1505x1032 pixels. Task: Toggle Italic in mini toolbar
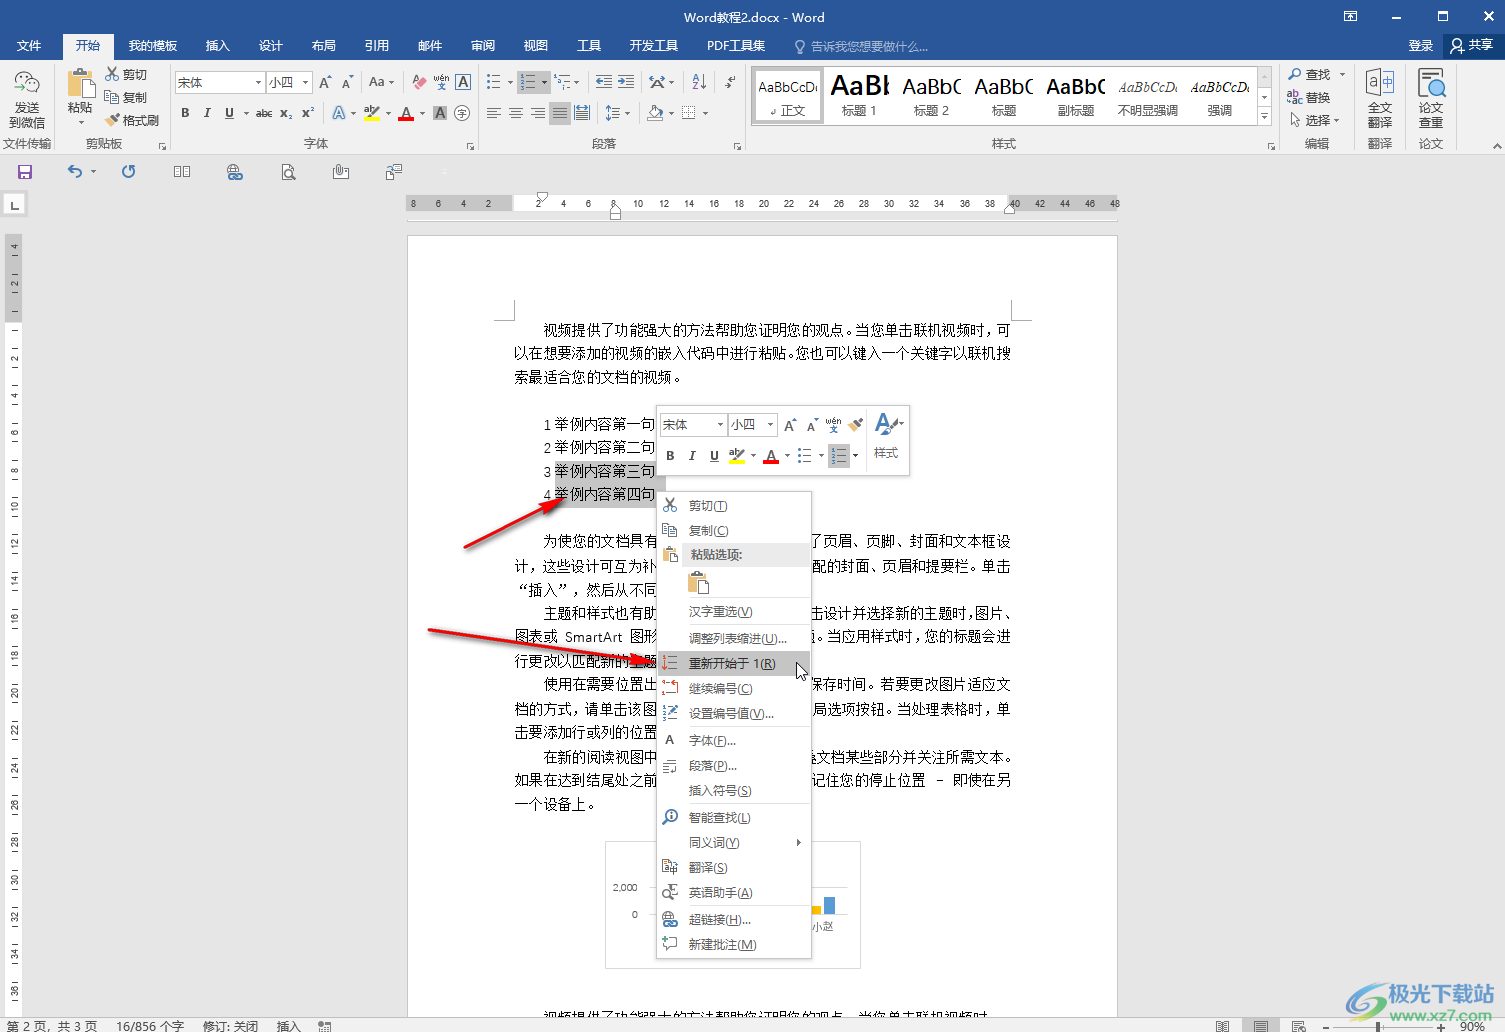[x=692, y=456]
